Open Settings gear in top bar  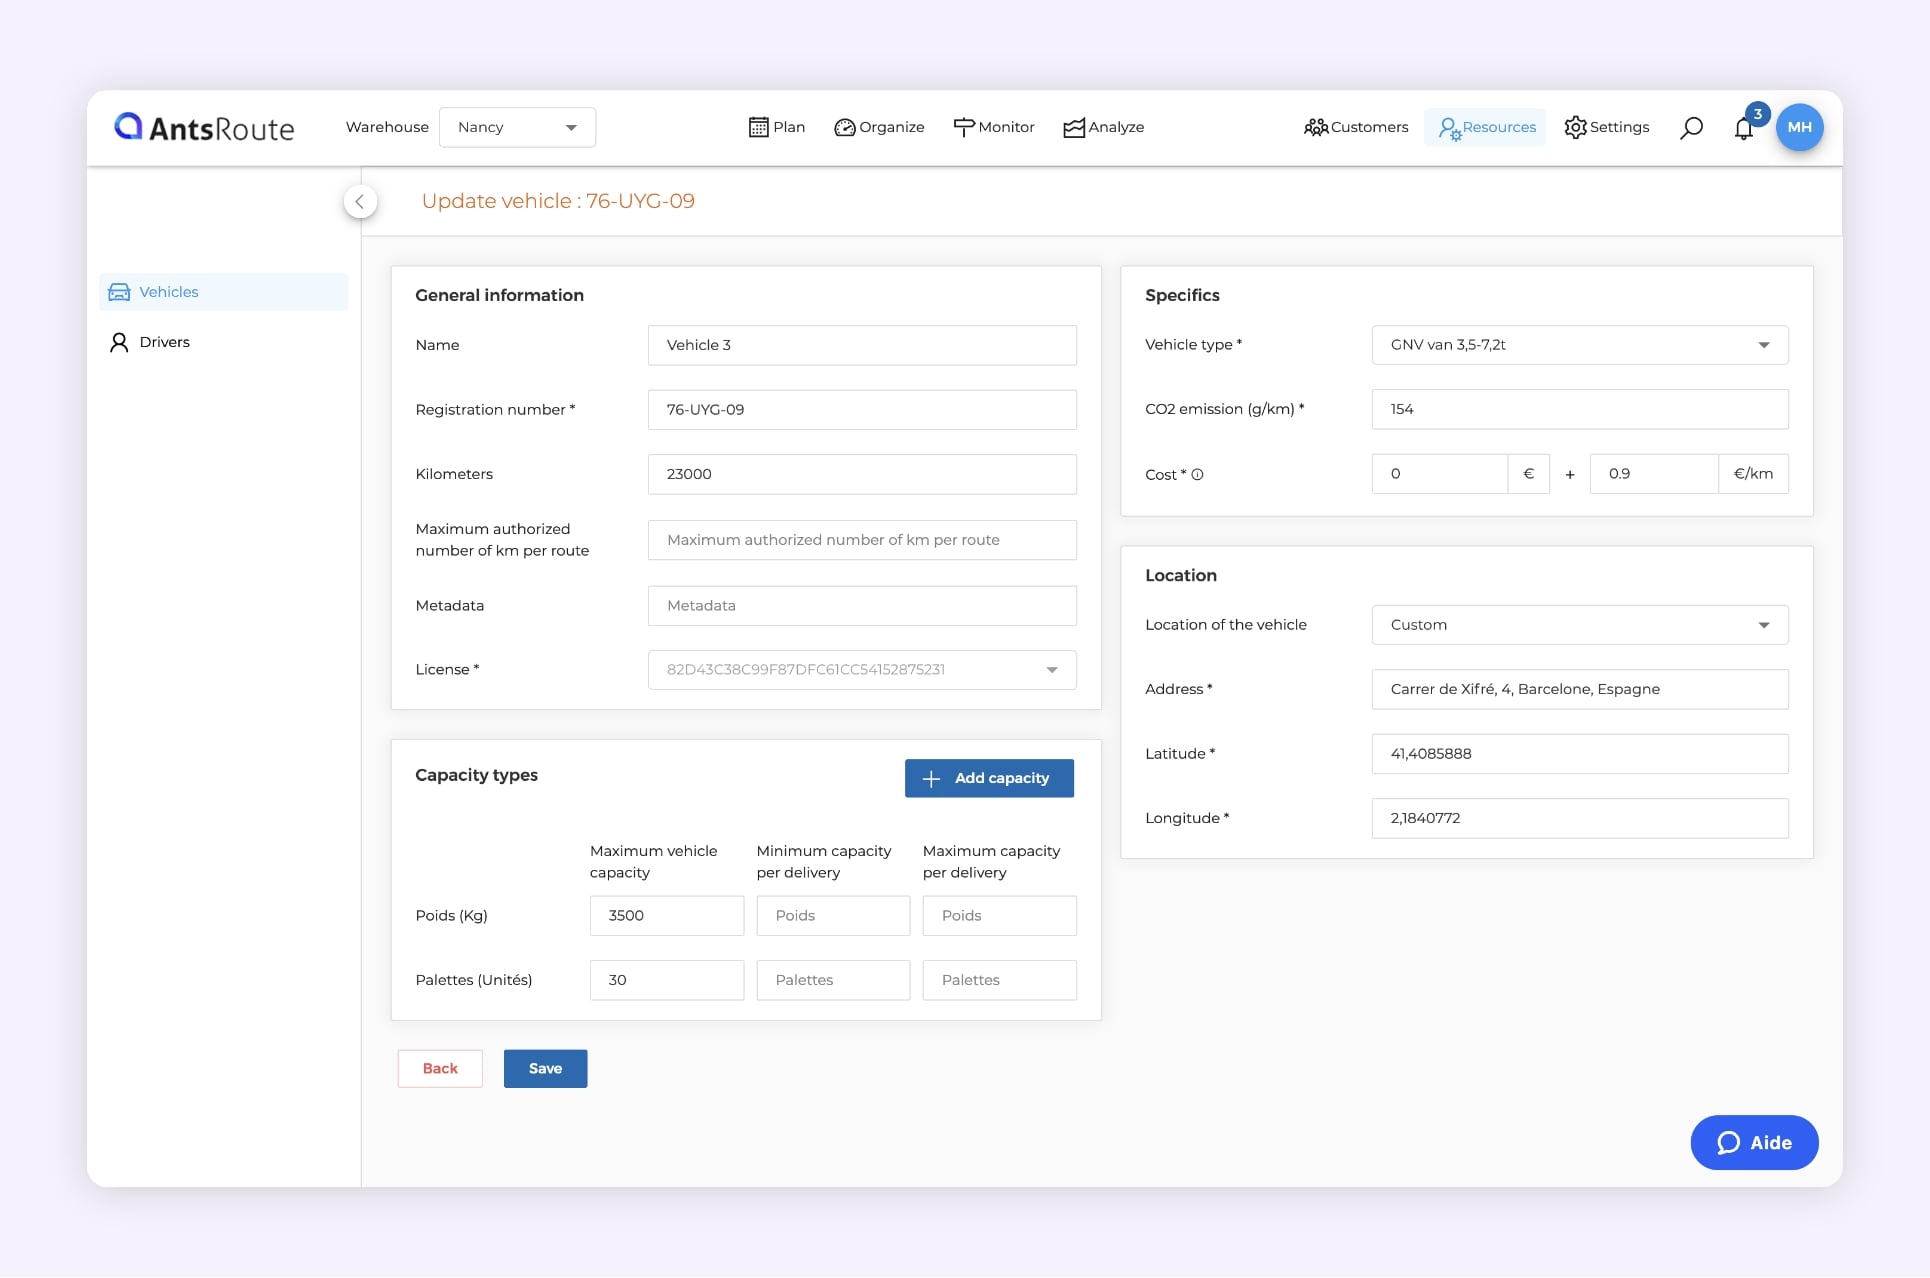pos(1606,127)
